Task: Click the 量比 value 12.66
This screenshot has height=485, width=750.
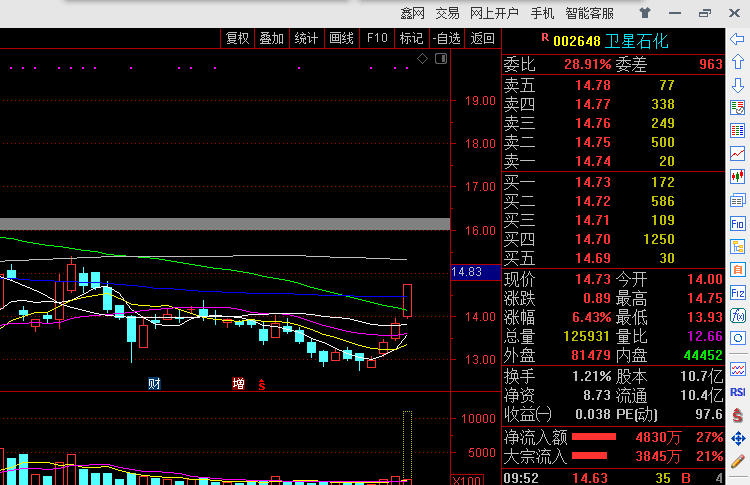Action: tap(705, 336)
